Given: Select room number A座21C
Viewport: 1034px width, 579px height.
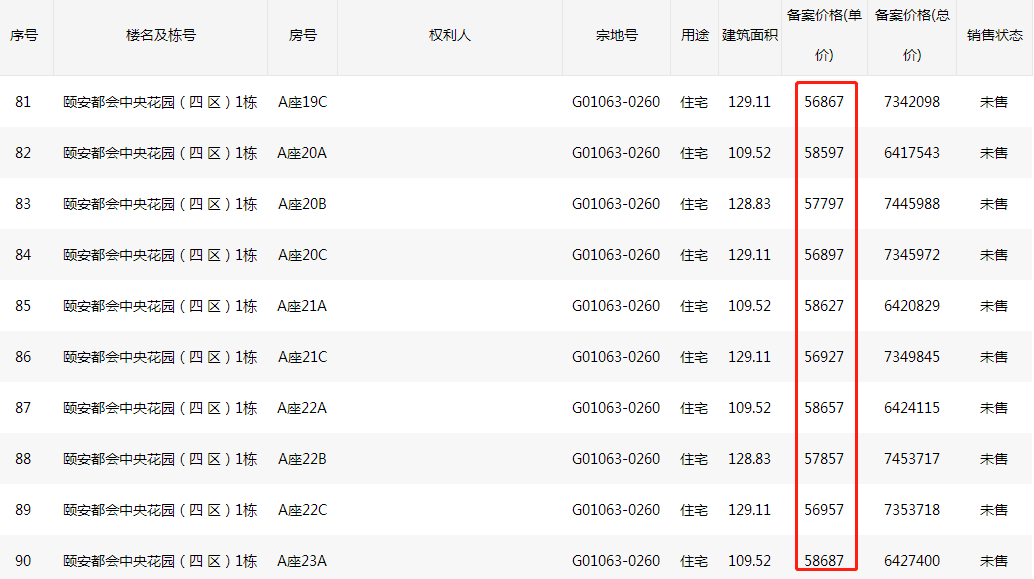Looking at the screenshot, I should [303, 357].
